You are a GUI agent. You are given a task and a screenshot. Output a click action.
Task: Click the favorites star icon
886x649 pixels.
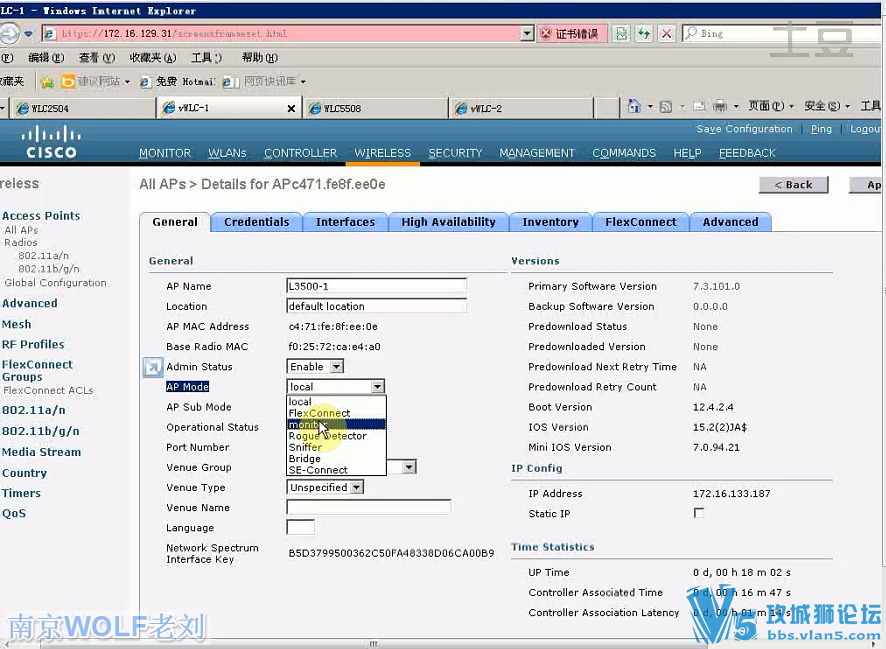pos(47,82)
